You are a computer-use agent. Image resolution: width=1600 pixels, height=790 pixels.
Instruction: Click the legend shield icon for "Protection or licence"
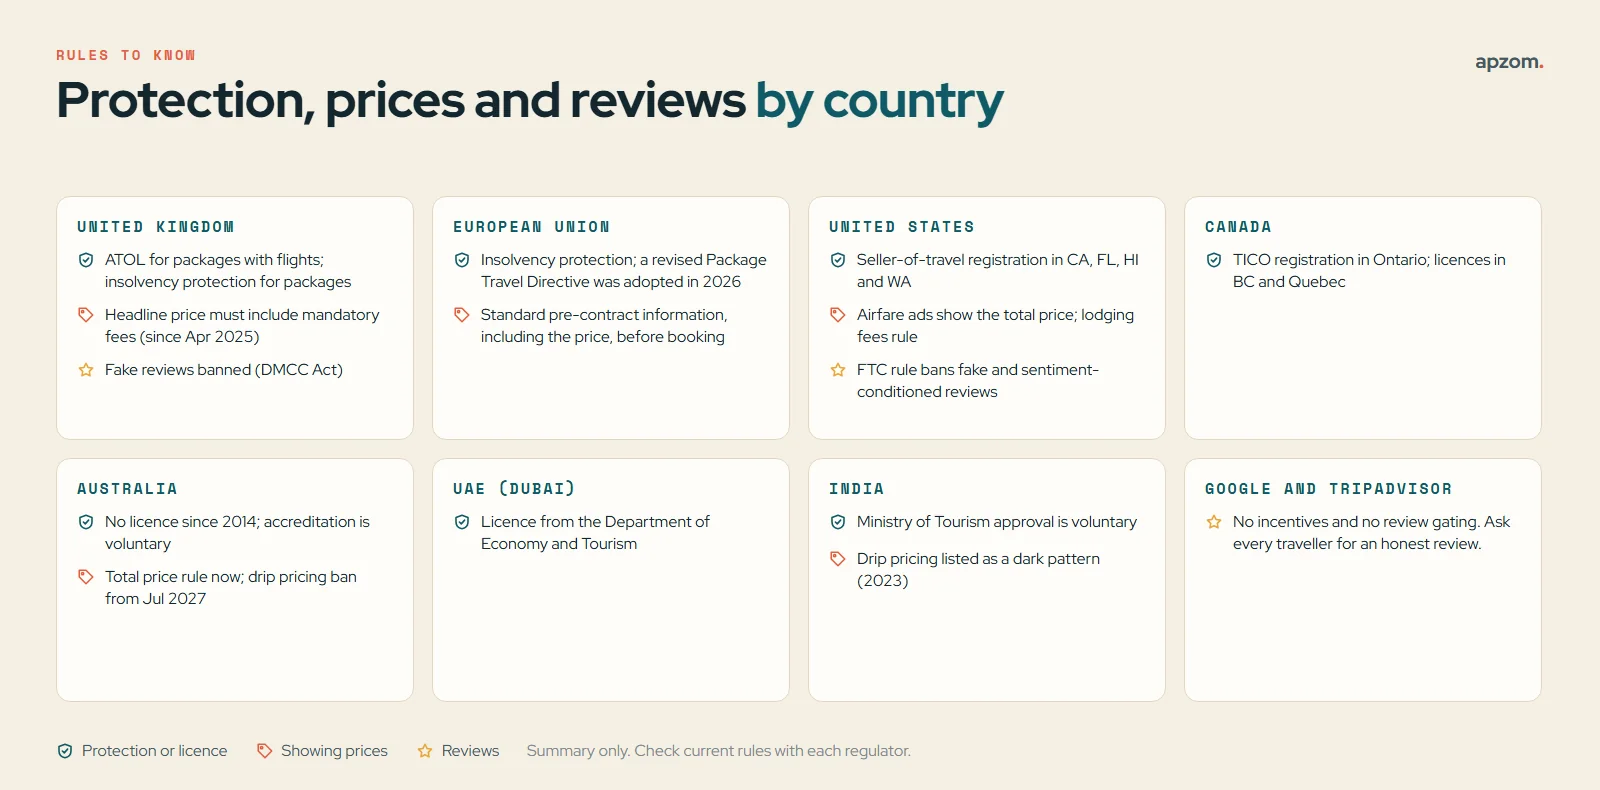pyautogui.click(x=65, y=751)
